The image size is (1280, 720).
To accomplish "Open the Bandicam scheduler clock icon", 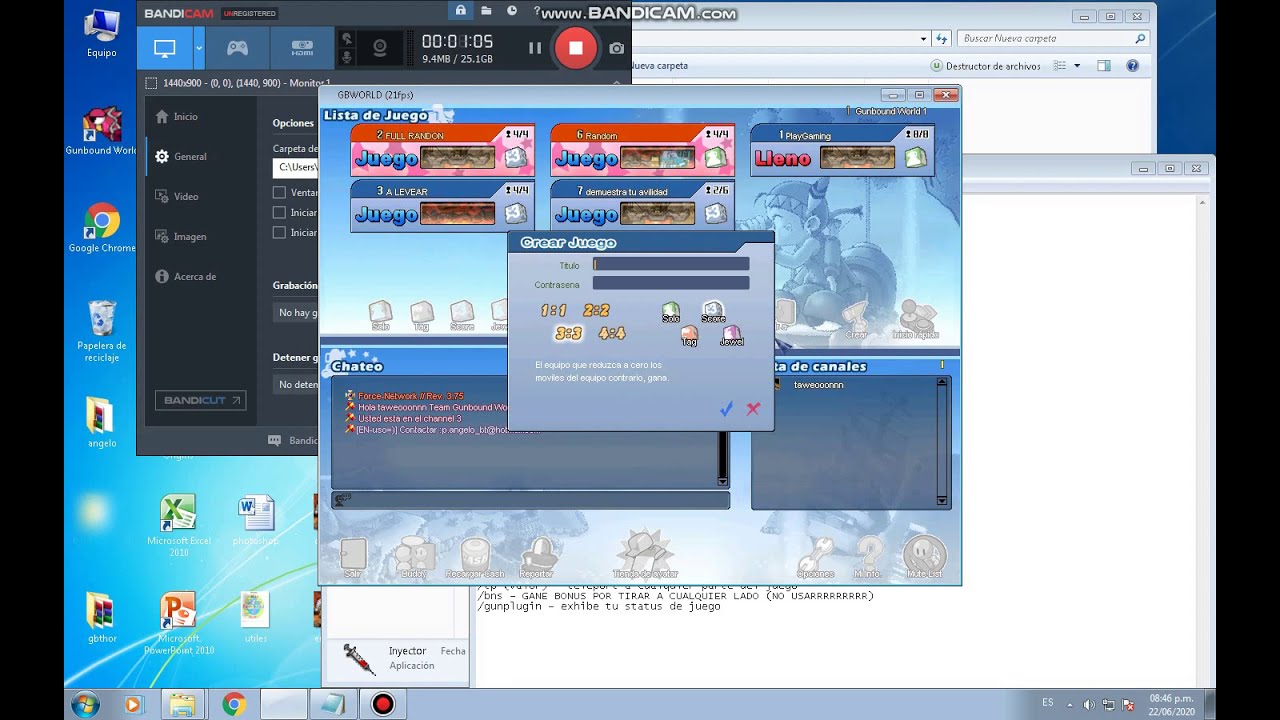I will [512, 11].
